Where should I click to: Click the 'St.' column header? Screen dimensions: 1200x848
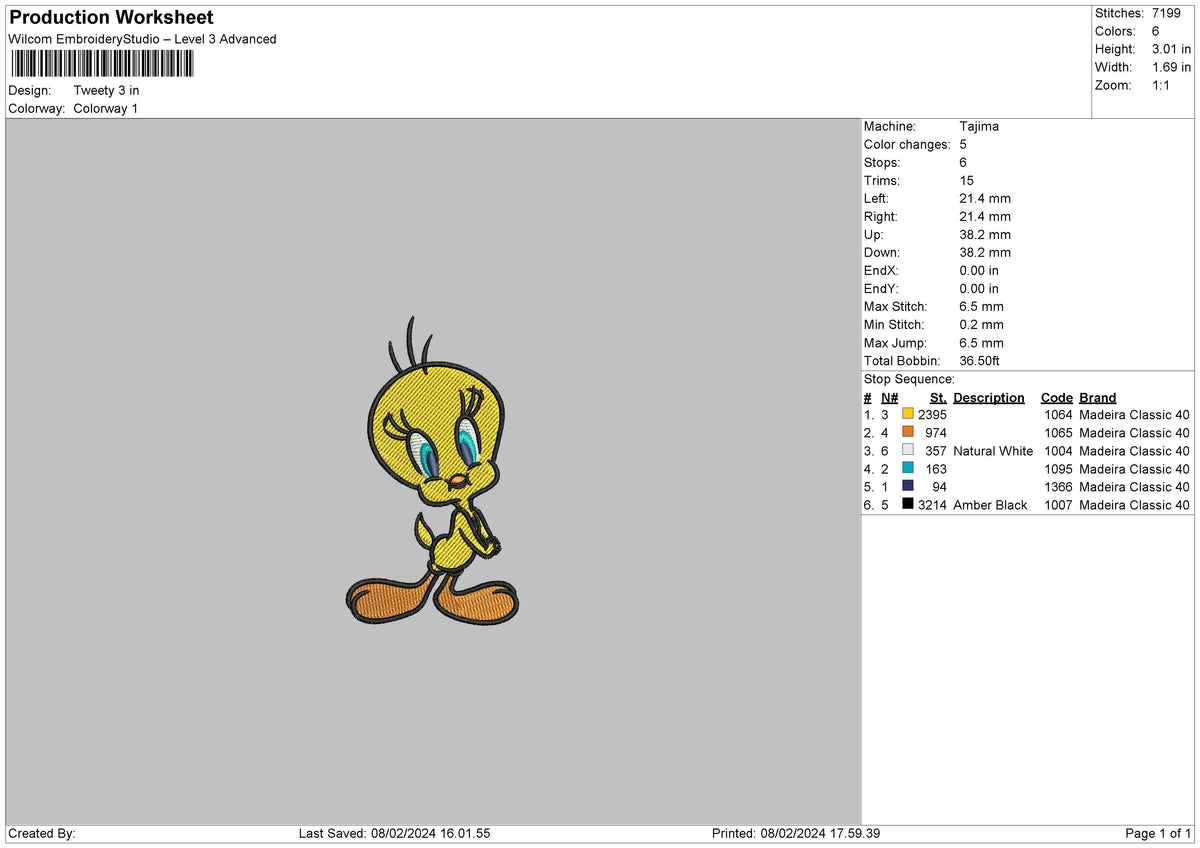coord(938,397)
